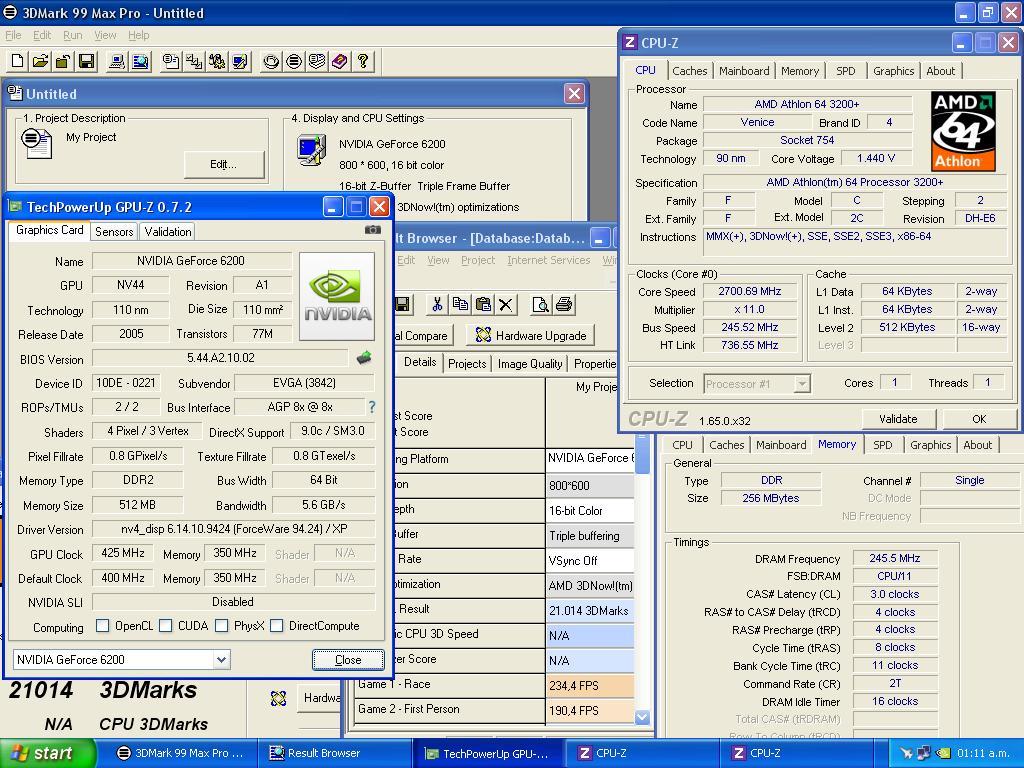Click the DRAM Frequency 245.5 MHz value
Screen dimensions: 1024x768
[895, 558]
